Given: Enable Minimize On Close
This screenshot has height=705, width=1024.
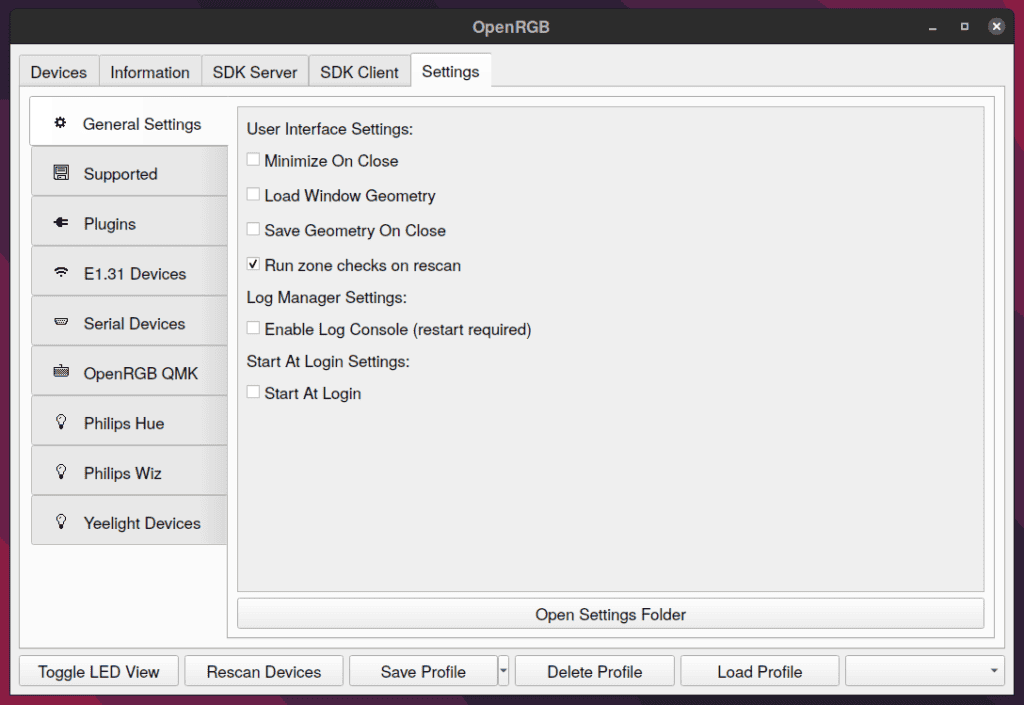Looking at the screenshot, I should (253, 160).
